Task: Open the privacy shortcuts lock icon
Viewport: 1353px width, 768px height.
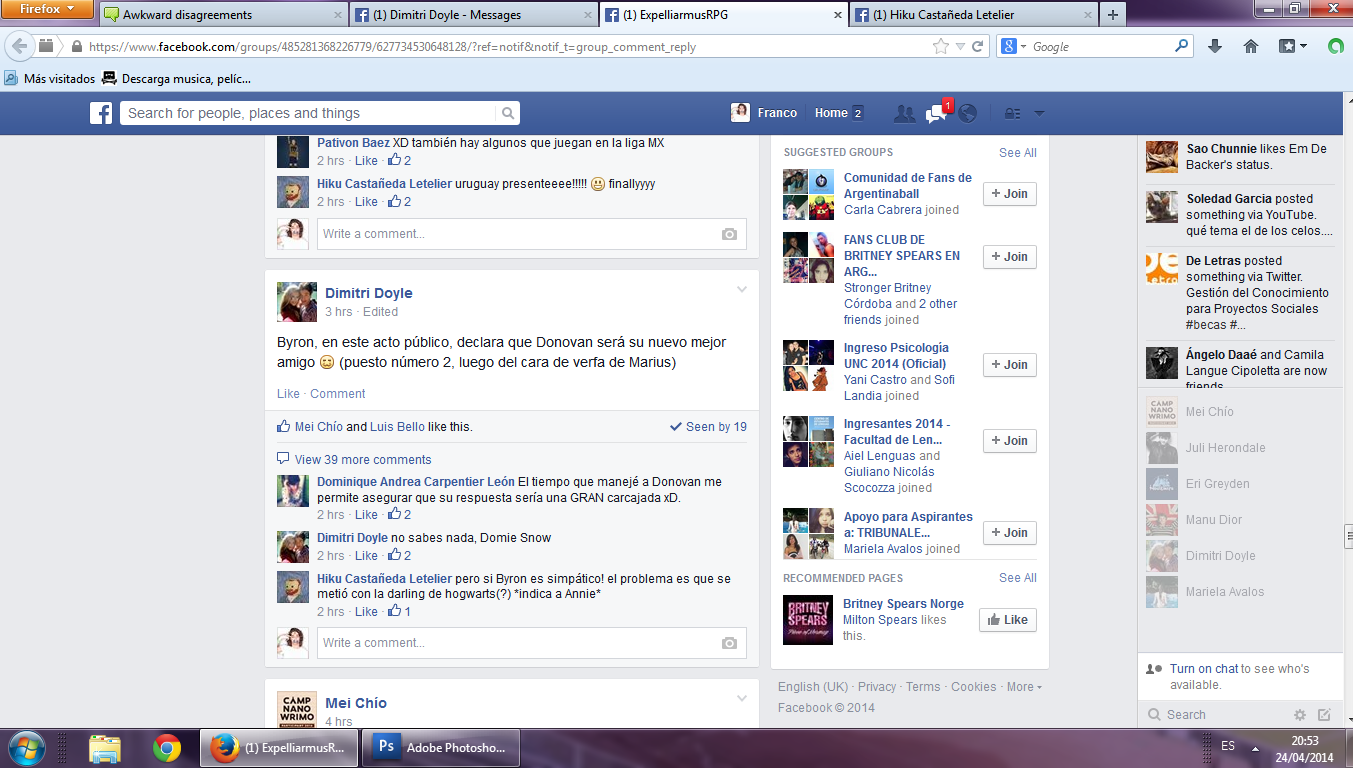Action: coord(1013,114)
